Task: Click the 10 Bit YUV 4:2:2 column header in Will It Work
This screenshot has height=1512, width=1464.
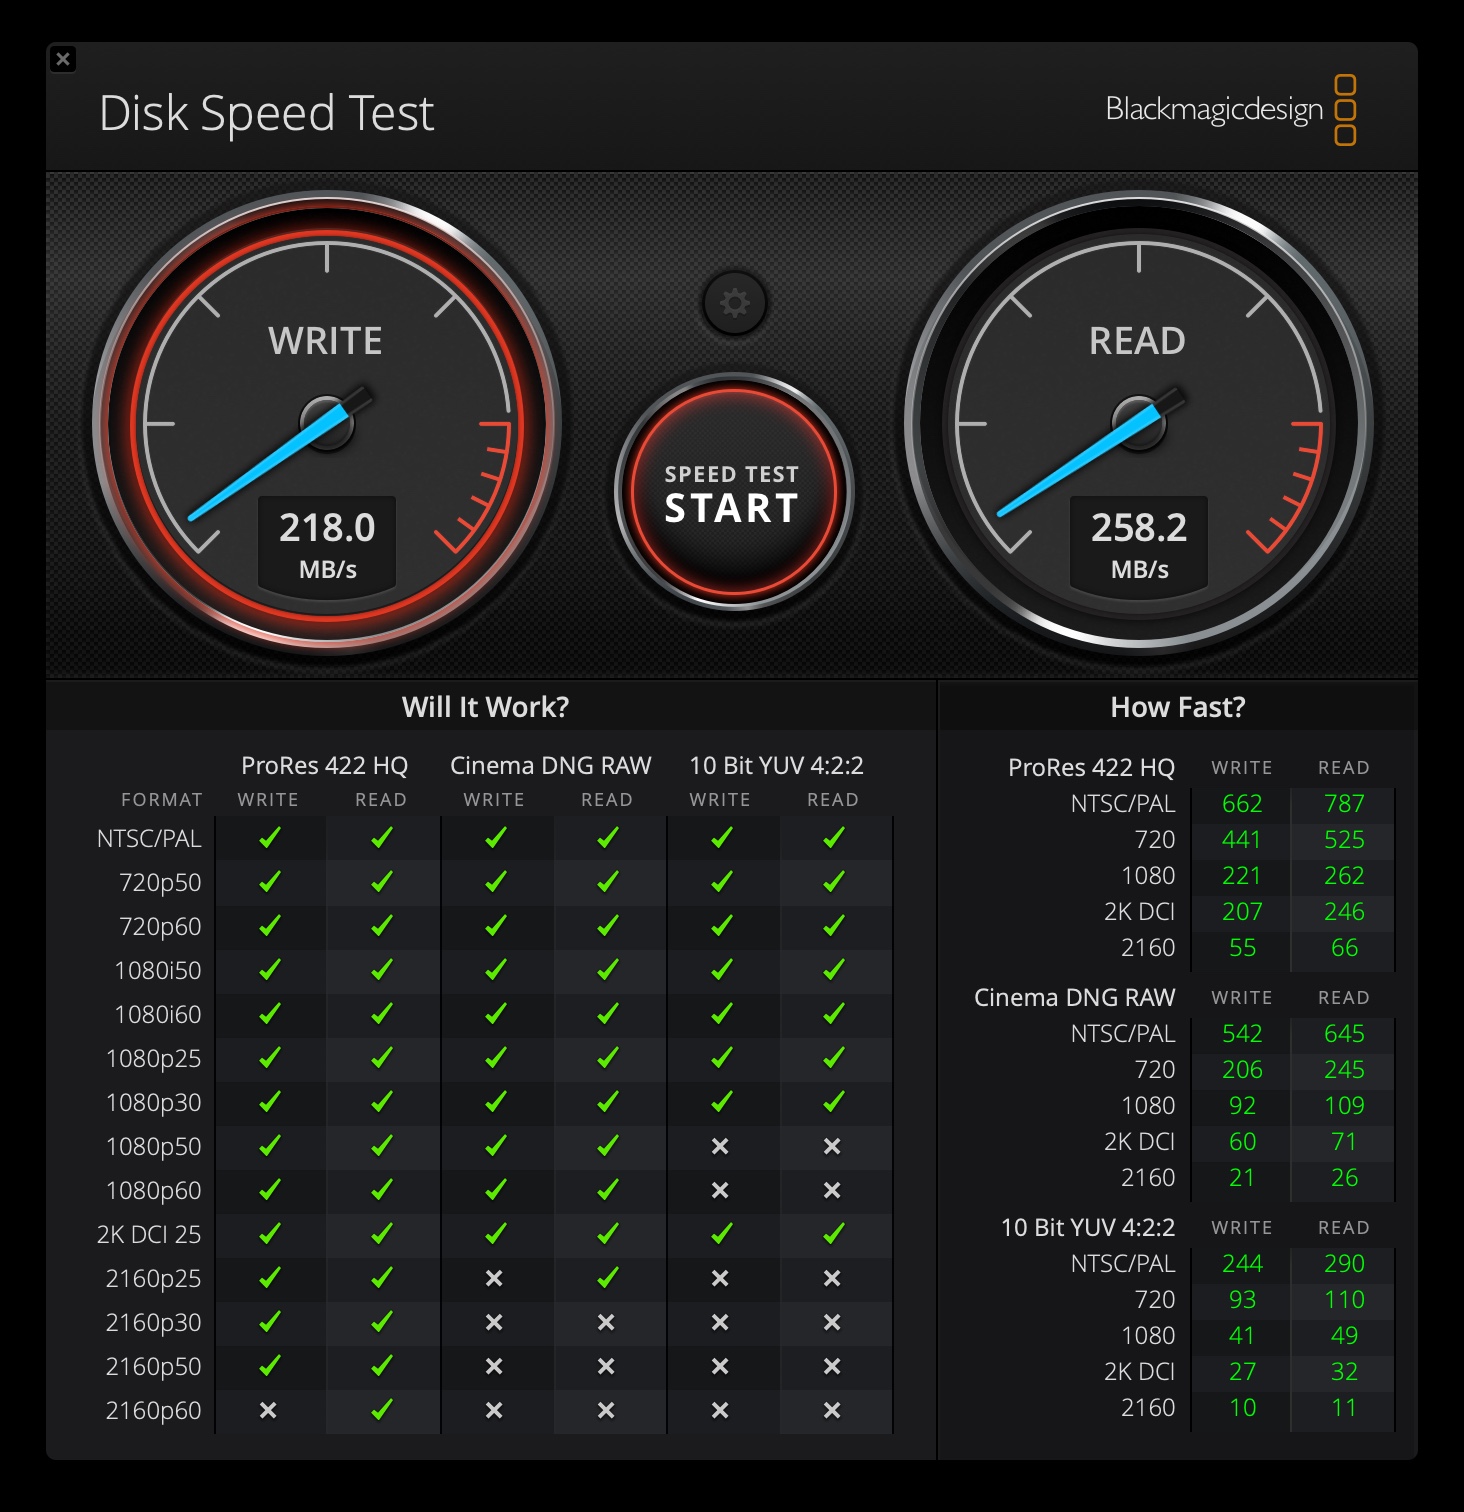Action: [776, 766]
